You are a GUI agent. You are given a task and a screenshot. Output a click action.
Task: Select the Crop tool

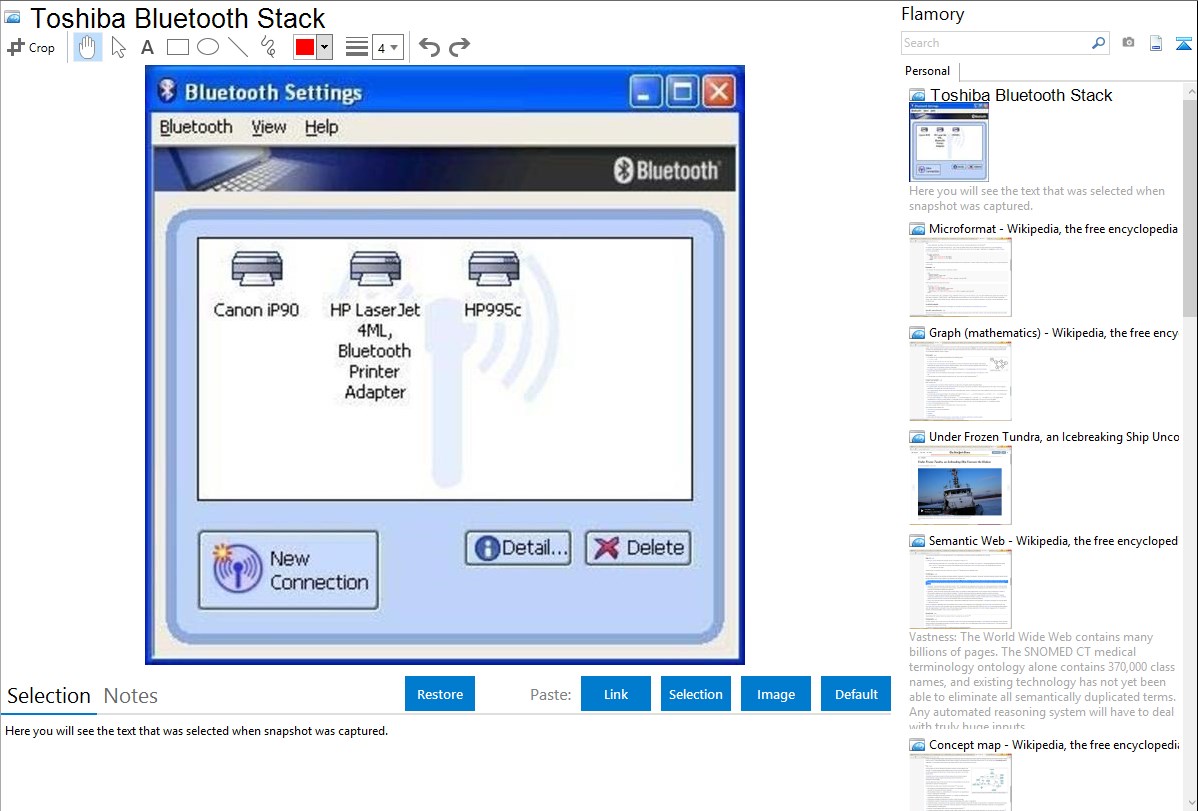pos(31,47)
